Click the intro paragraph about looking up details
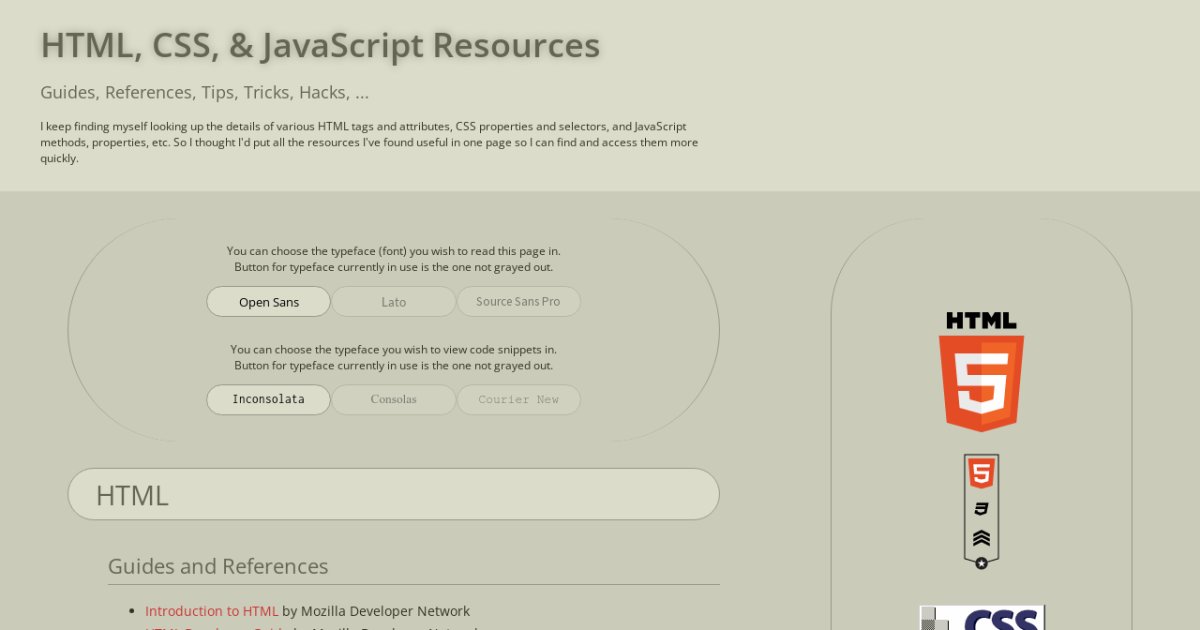The image size is (1200, 630). point(369,142)
